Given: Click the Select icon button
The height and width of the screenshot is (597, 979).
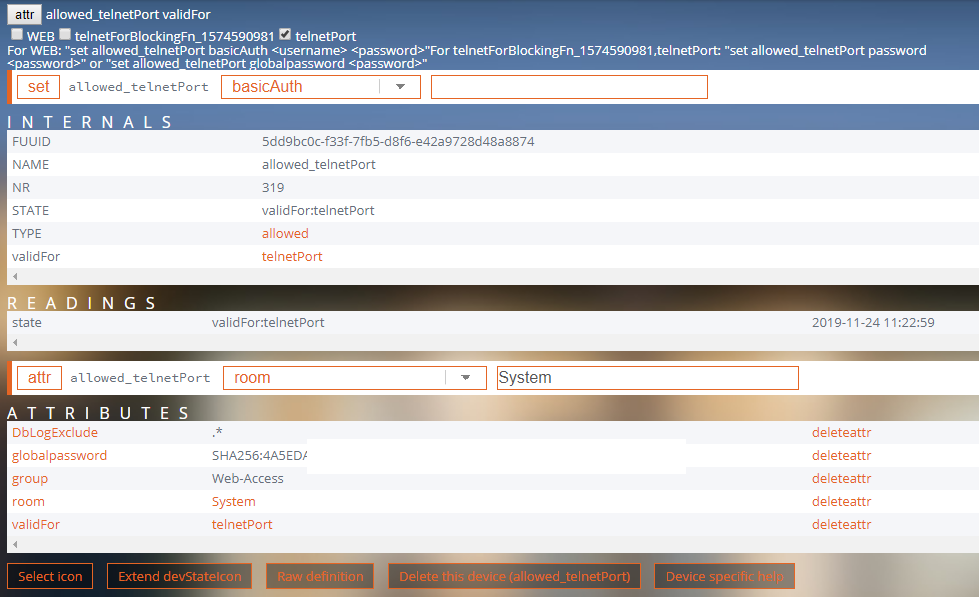Looking at the screenshot, I should tap(50, 576).
